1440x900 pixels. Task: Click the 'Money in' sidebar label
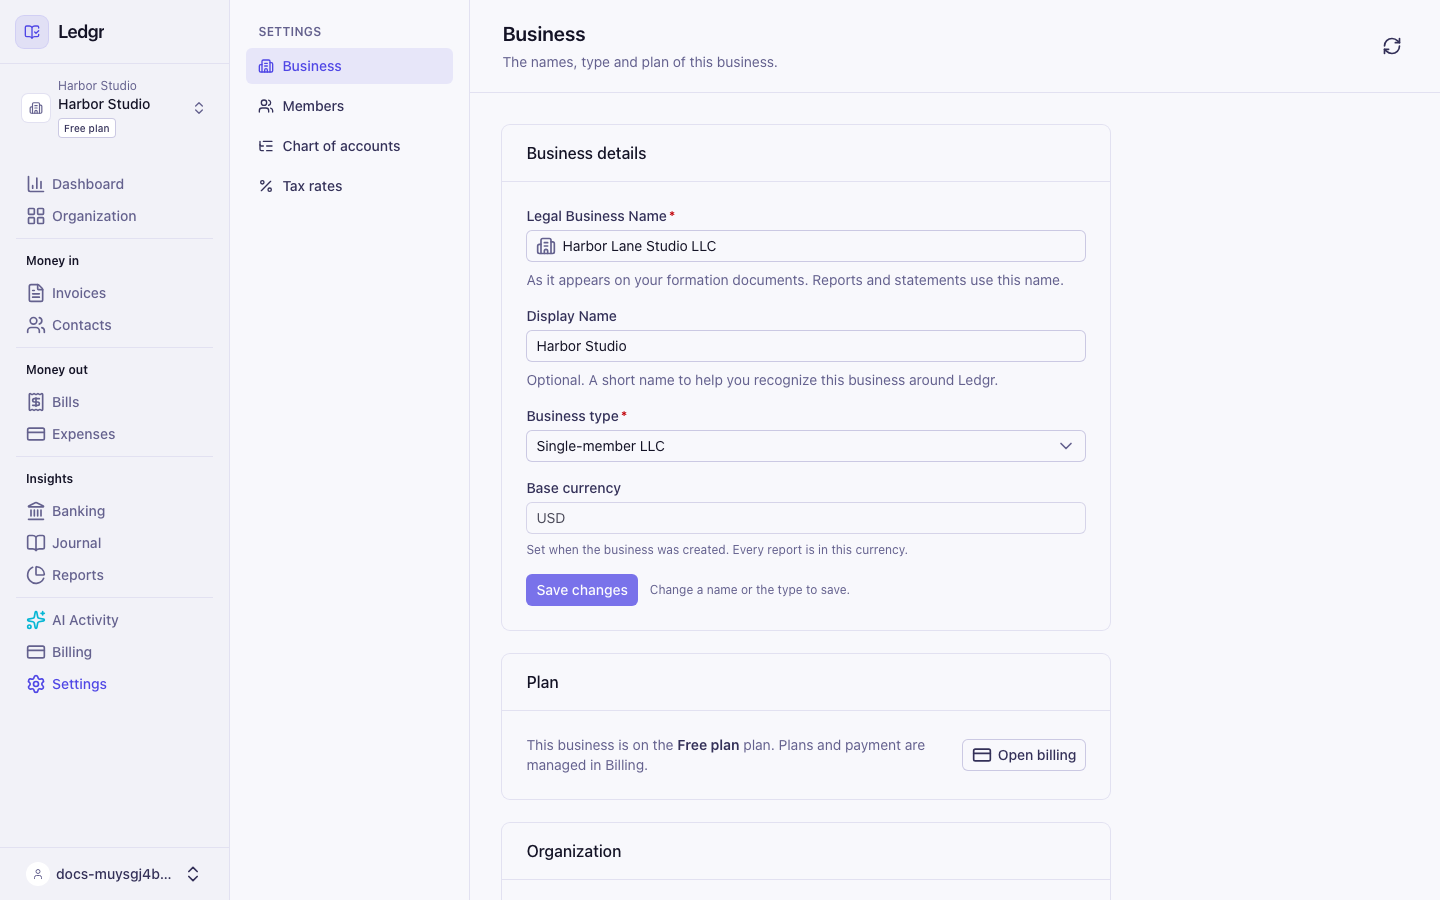52,261
